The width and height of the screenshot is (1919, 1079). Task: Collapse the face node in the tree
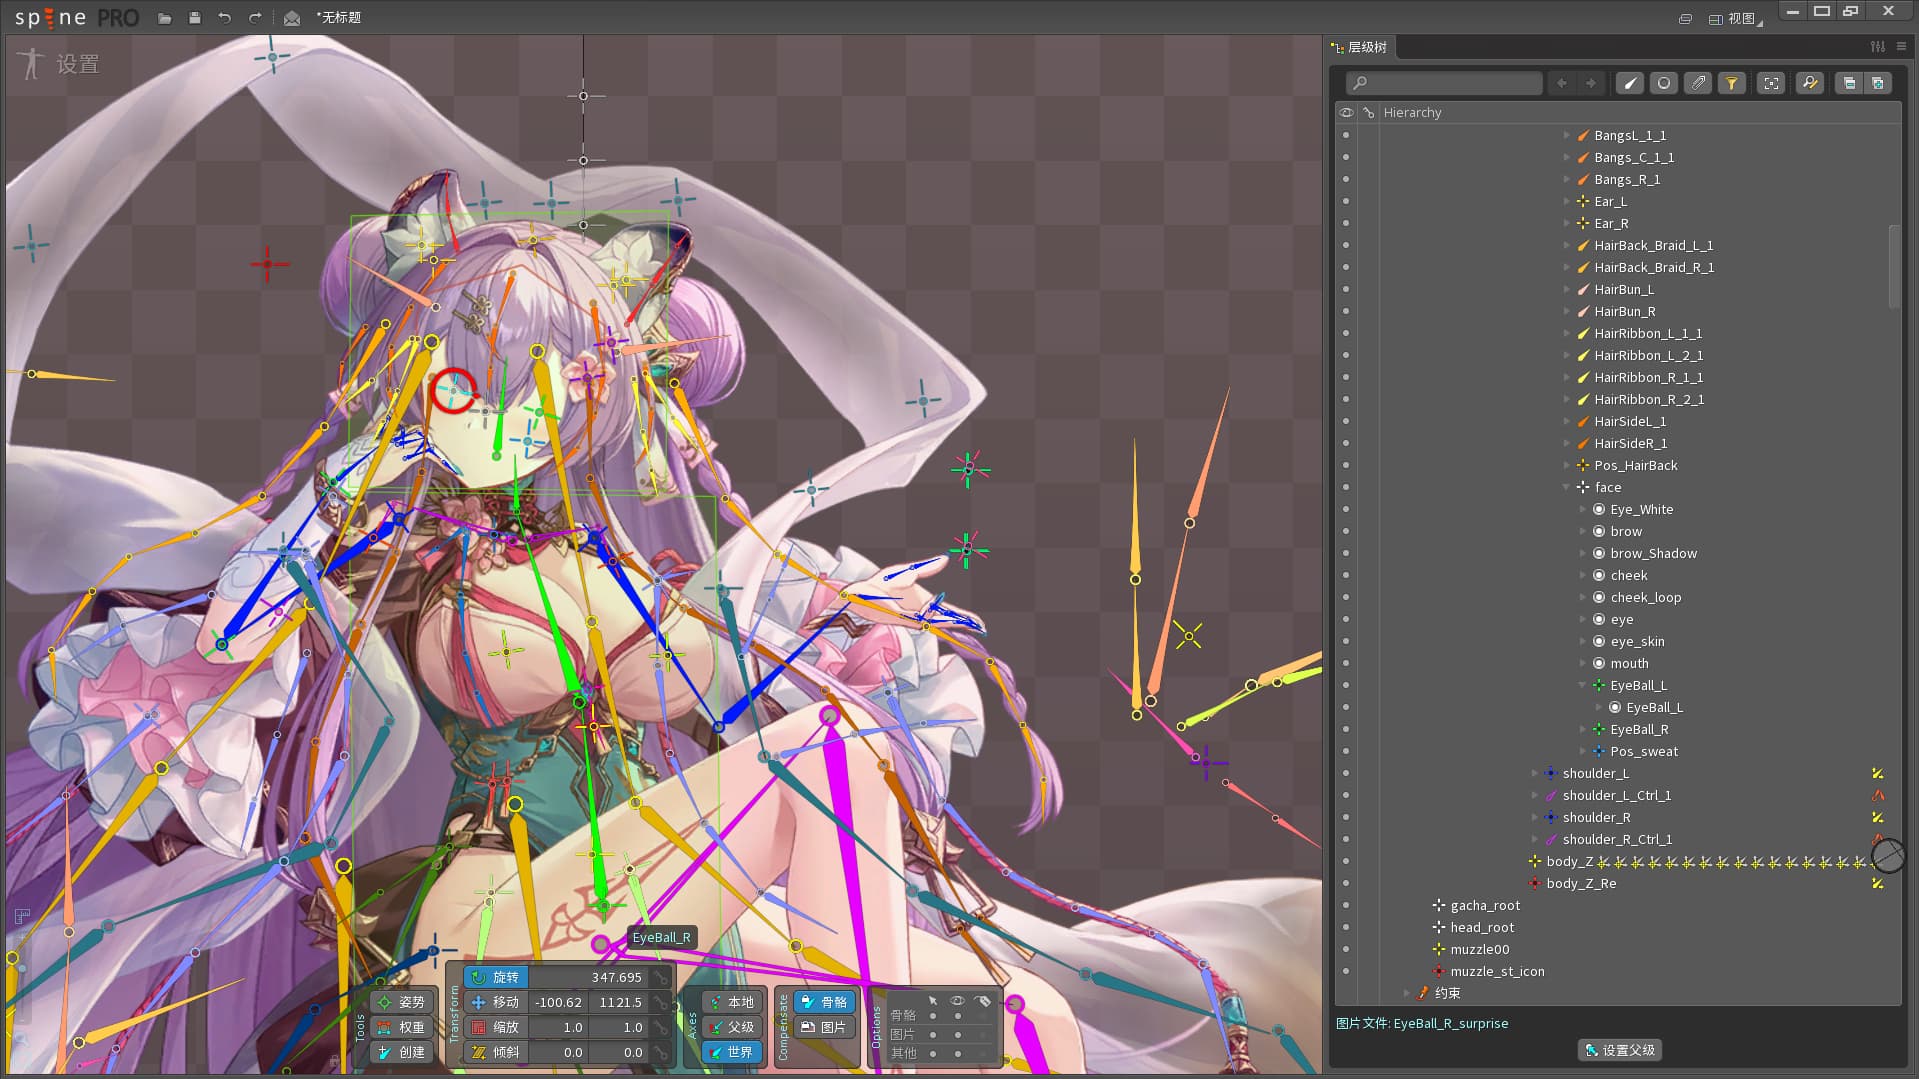[x=1567, y=487]
